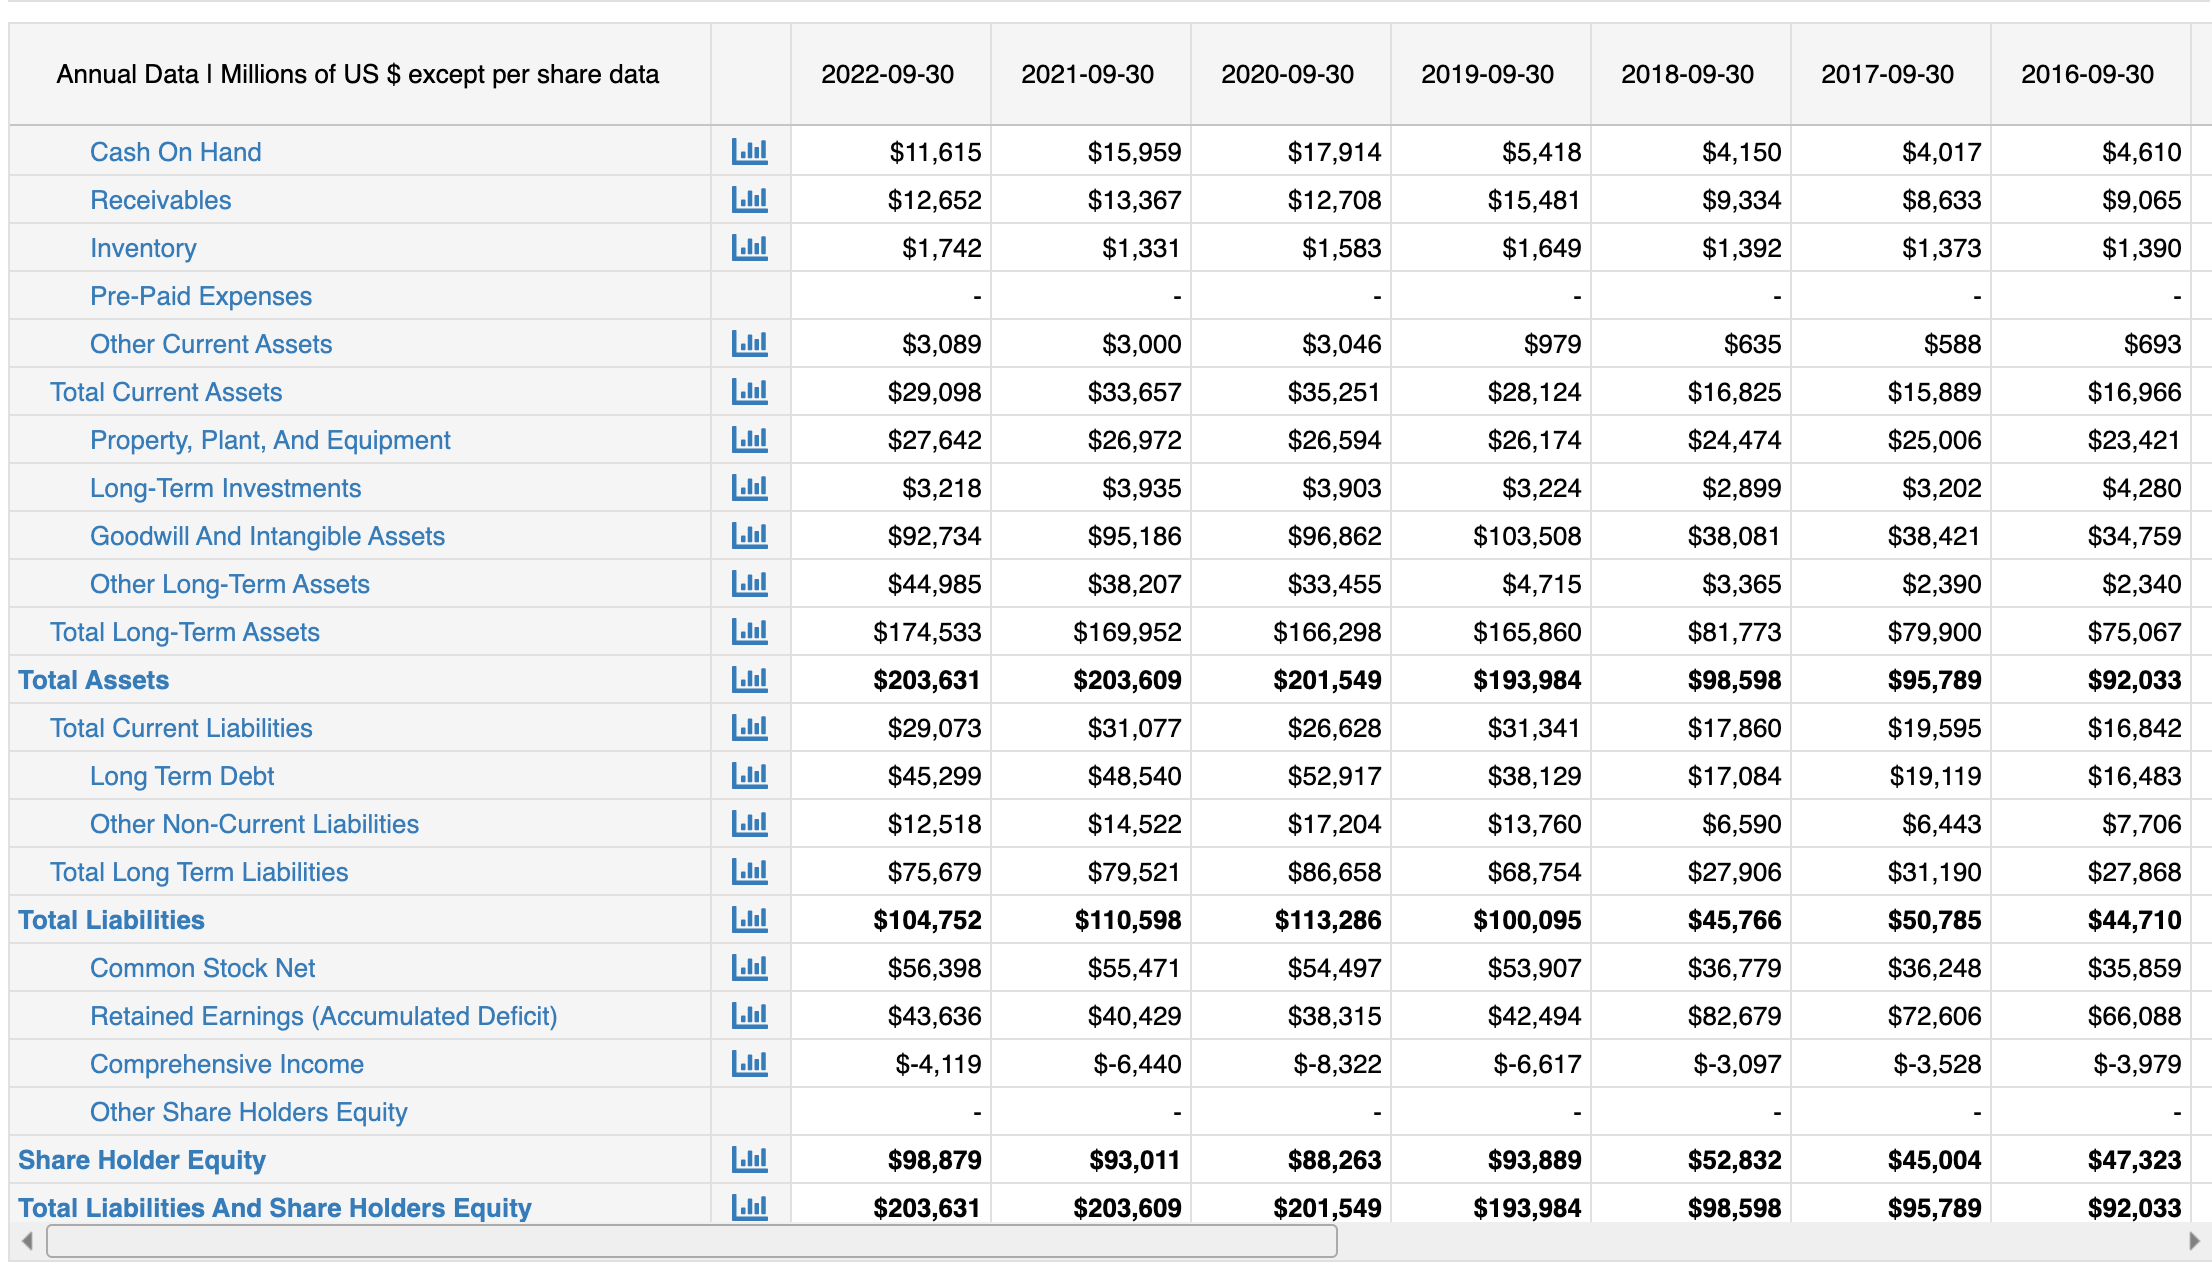Click the 2022-09-30 column header
This screenshot has width=2212, height=1272.
tap(887, 74)
